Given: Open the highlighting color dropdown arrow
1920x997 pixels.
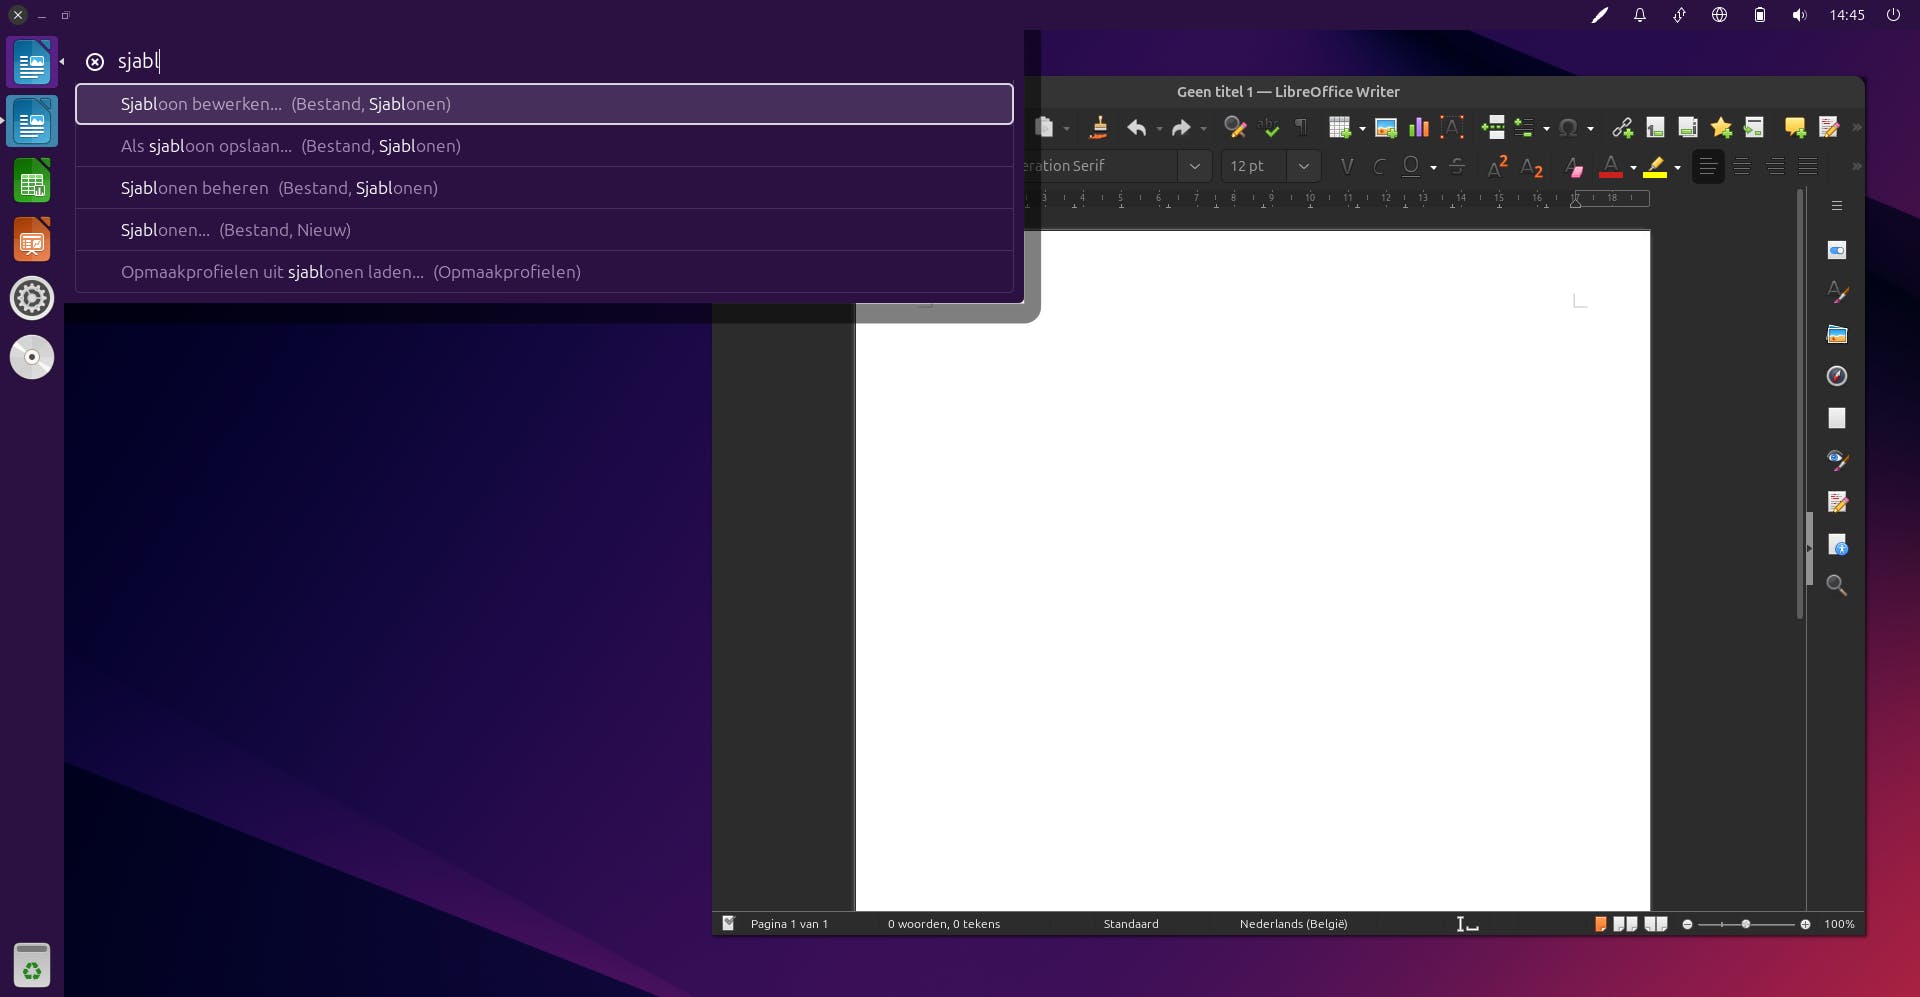Looking at the screenshot, I should (1677, 168).
